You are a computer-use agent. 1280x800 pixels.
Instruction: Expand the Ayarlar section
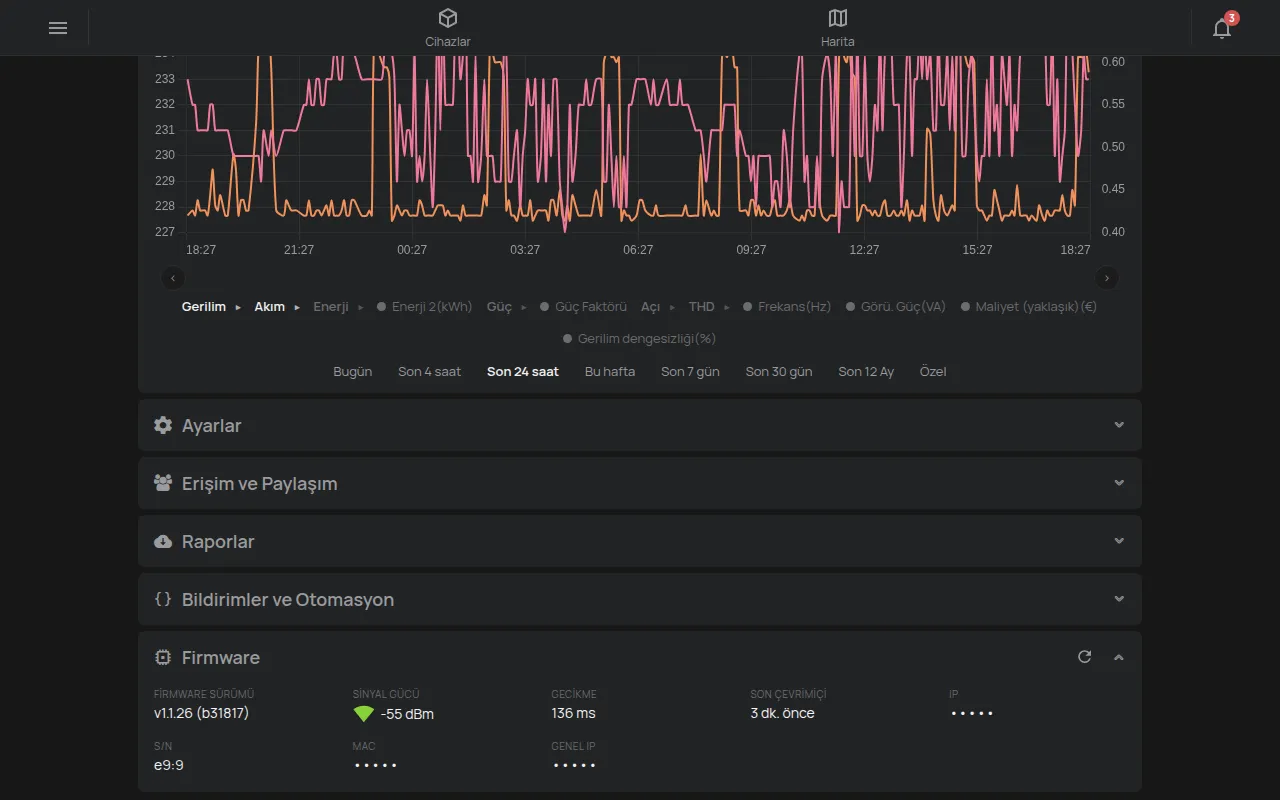[x=640, y=425]
